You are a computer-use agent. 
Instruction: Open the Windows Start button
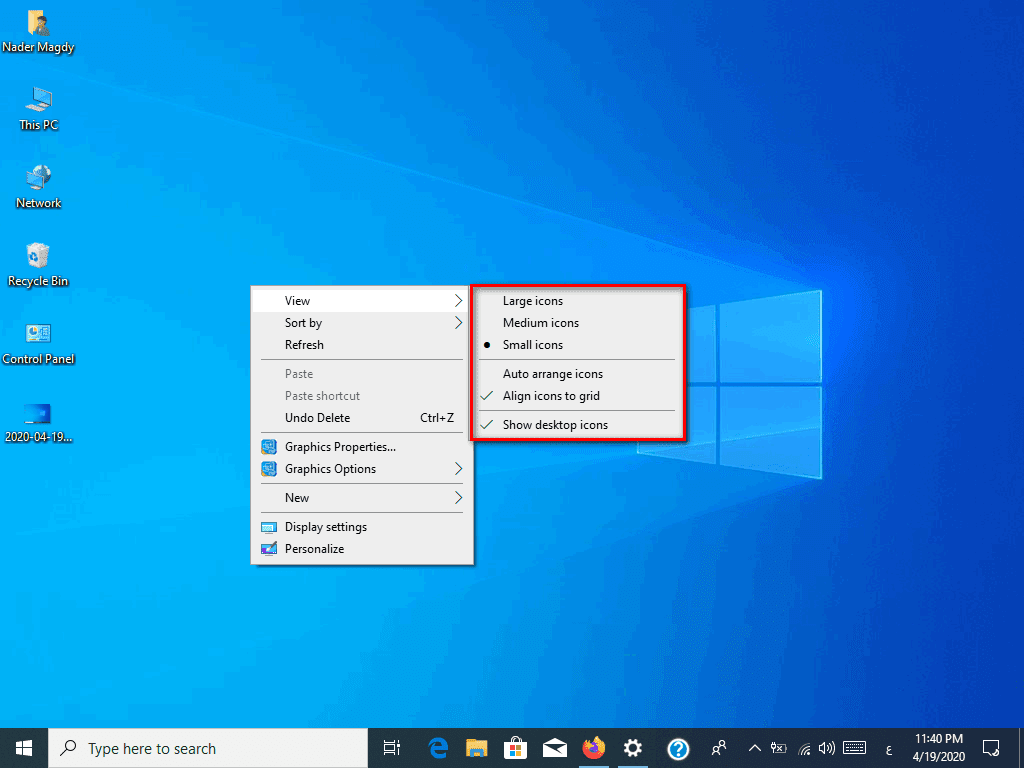[x=24, y=748]
